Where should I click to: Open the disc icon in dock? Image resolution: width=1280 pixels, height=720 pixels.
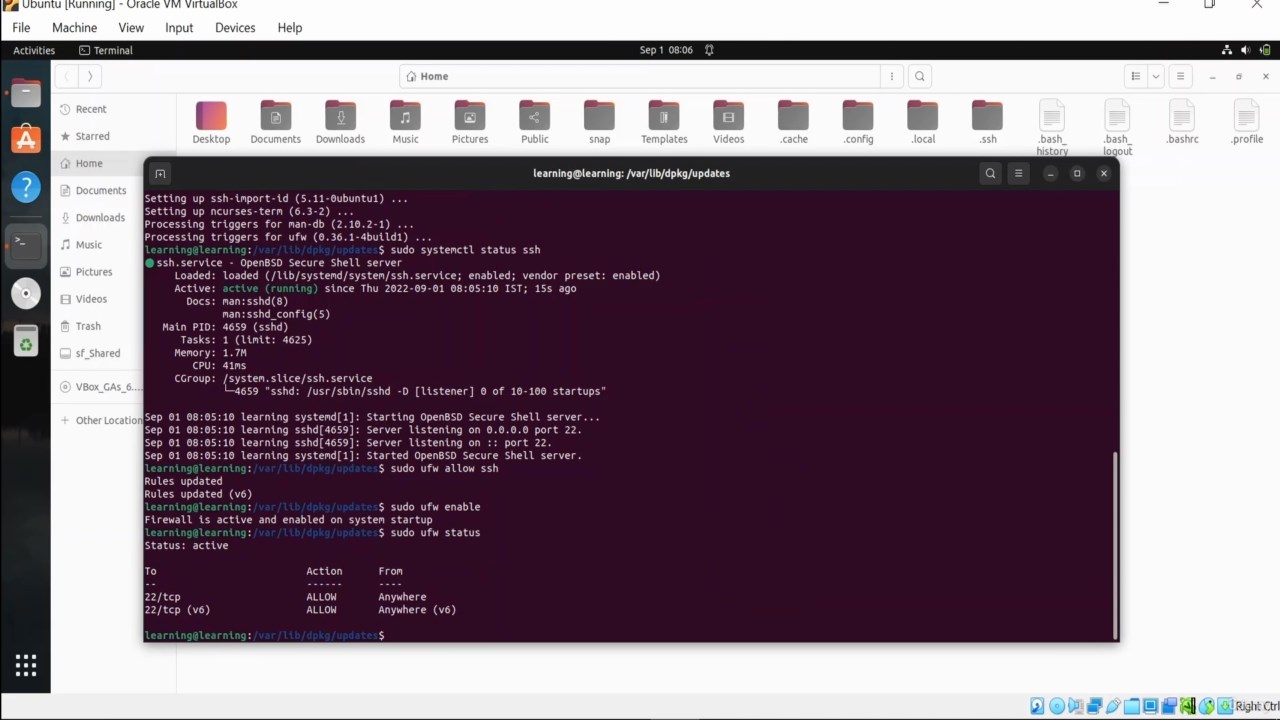click(26, 293)
